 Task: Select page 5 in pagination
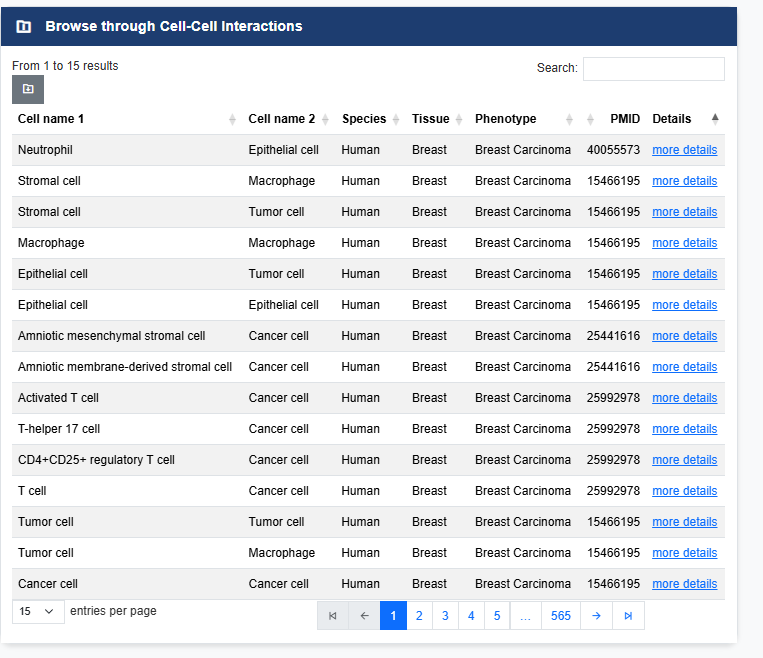pyautogui.click(x=497, y=616)
